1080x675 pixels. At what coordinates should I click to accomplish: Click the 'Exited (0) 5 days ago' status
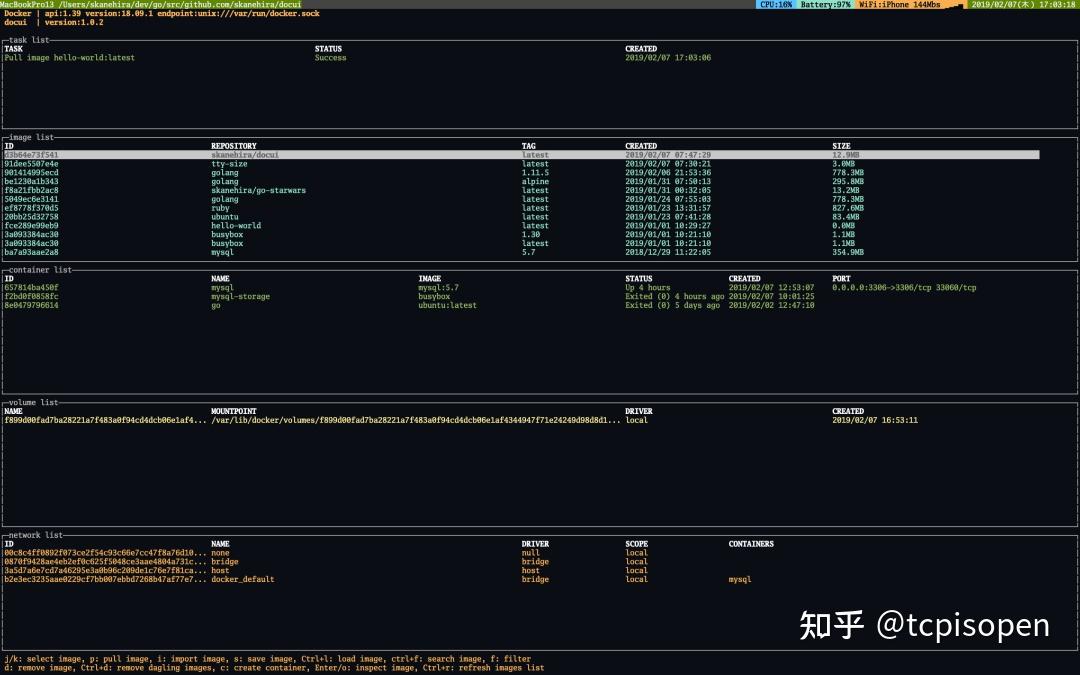coord(672,305)
